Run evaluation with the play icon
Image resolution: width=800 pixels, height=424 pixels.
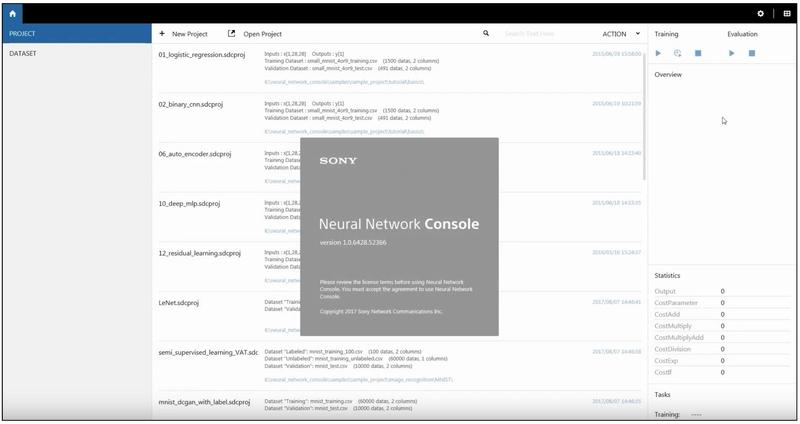coord(732,53)
